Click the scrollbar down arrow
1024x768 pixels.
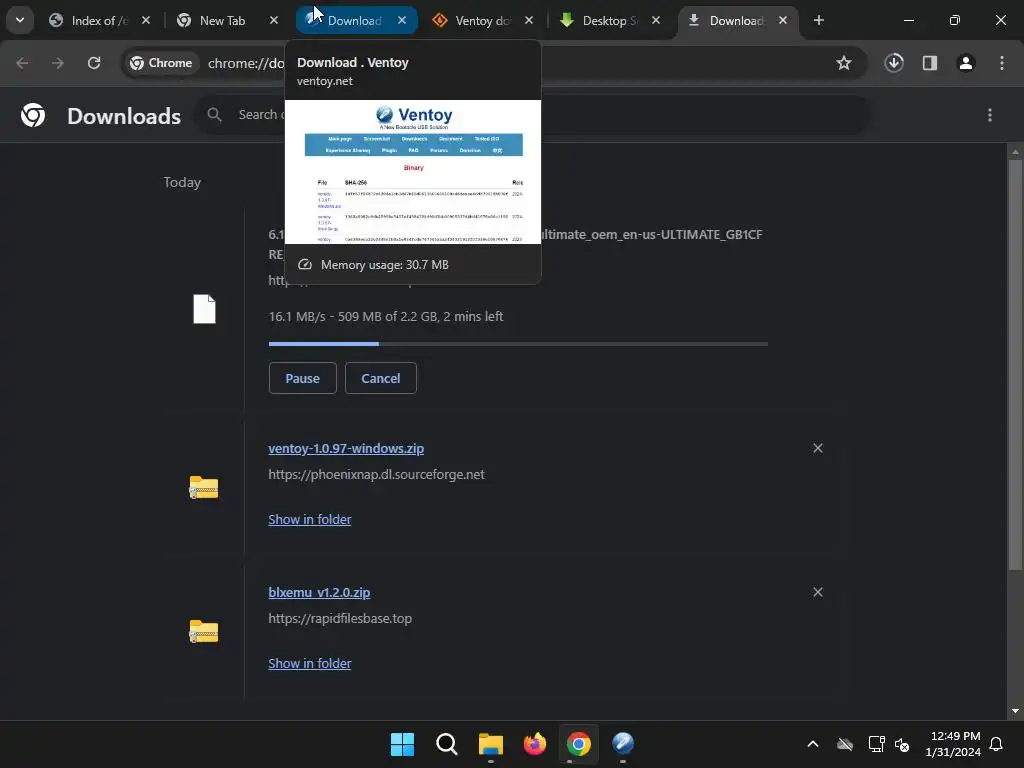pyautogui.click(x=1015, y=711)
